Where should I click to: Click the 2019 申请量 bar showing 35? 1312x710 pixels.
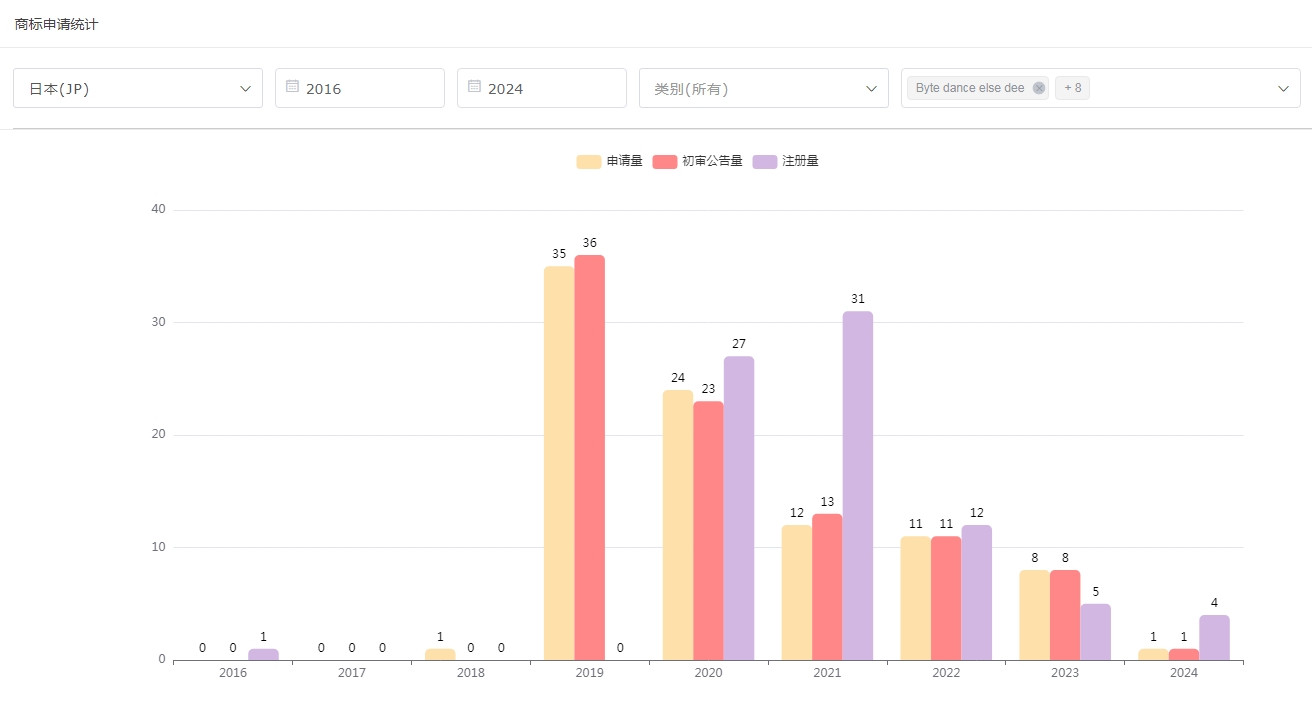coord(559,463)
